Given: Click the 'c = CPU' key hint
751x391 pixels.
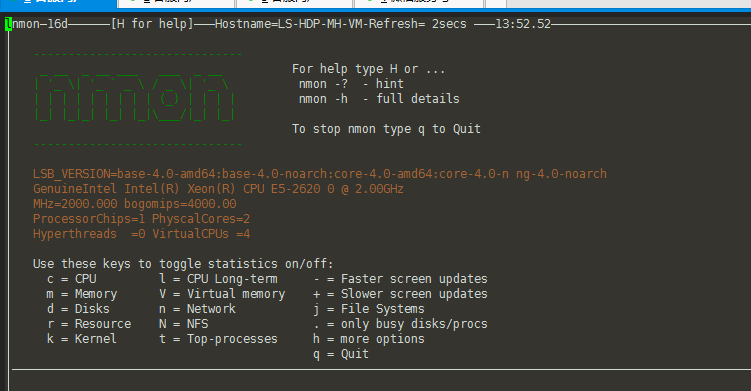Looking at the screenshot, I should click(72, 279).
